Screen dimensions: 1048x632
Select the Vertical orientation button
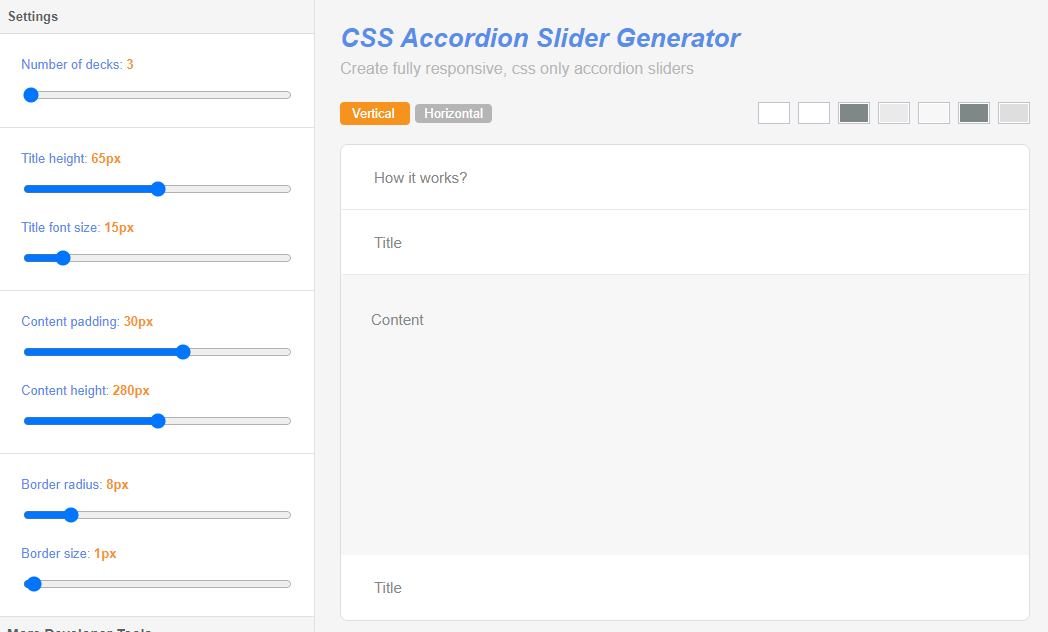click(x=374, y=113)
